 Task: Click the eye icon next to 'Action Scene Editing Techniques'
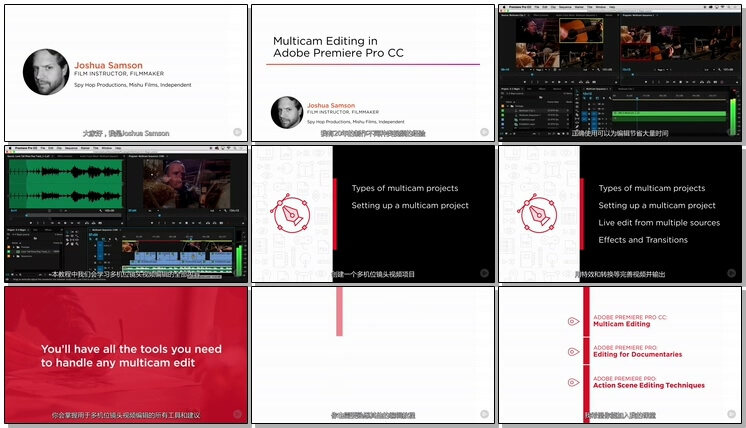(573, 382)
